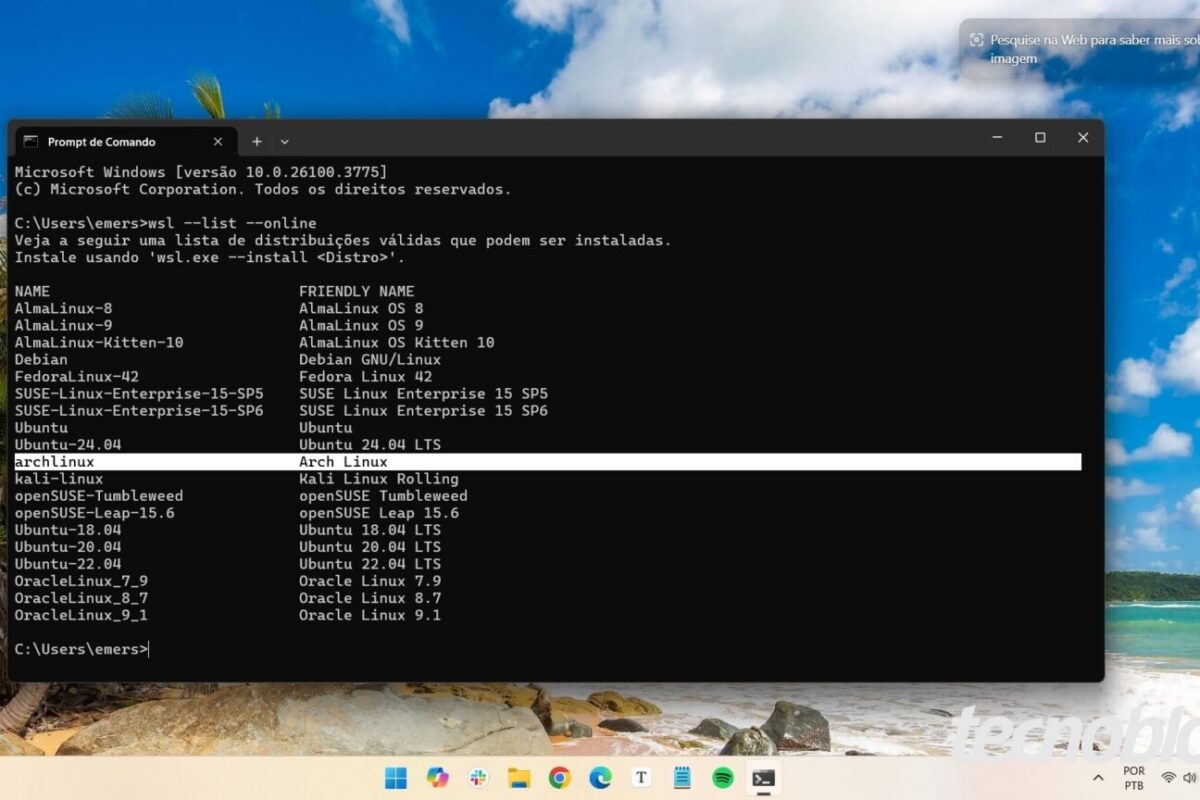Open Wi-Fi network settings in tray
1200x800 pixels.
pyautogui.click(x=1168, y=778)
